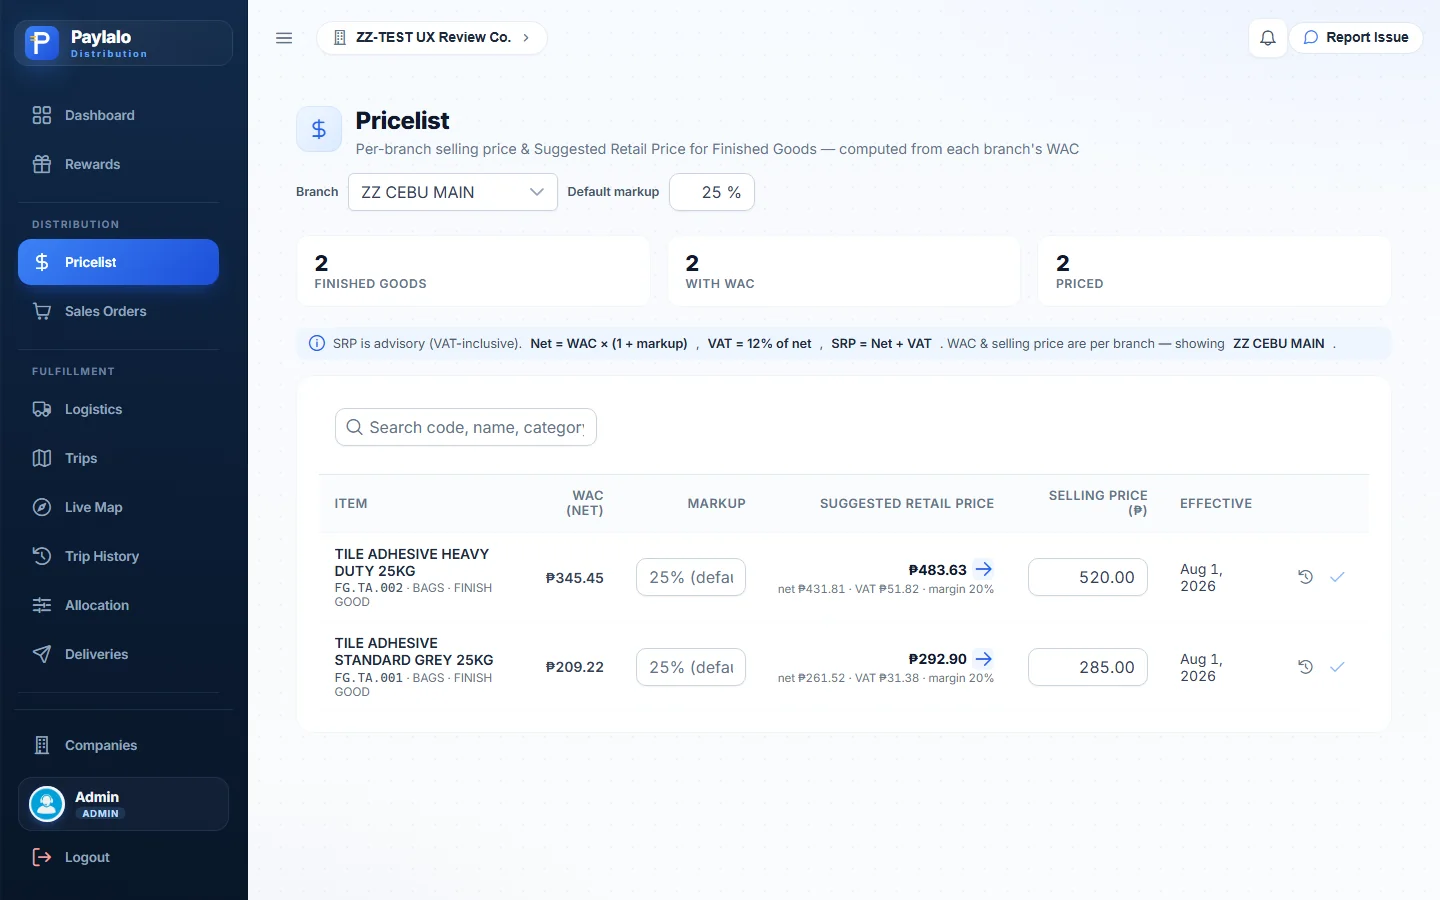Click item name TILE ADHESIVE STANDARD GREY 25KG
This screenshot has width=1440, height=900.
coord(414,651)
